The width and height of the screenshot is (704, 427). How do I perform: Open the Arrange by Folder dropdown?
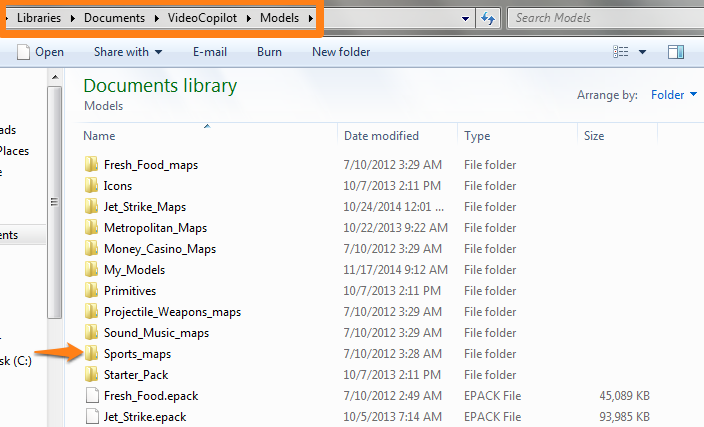[x=673, y=95]
